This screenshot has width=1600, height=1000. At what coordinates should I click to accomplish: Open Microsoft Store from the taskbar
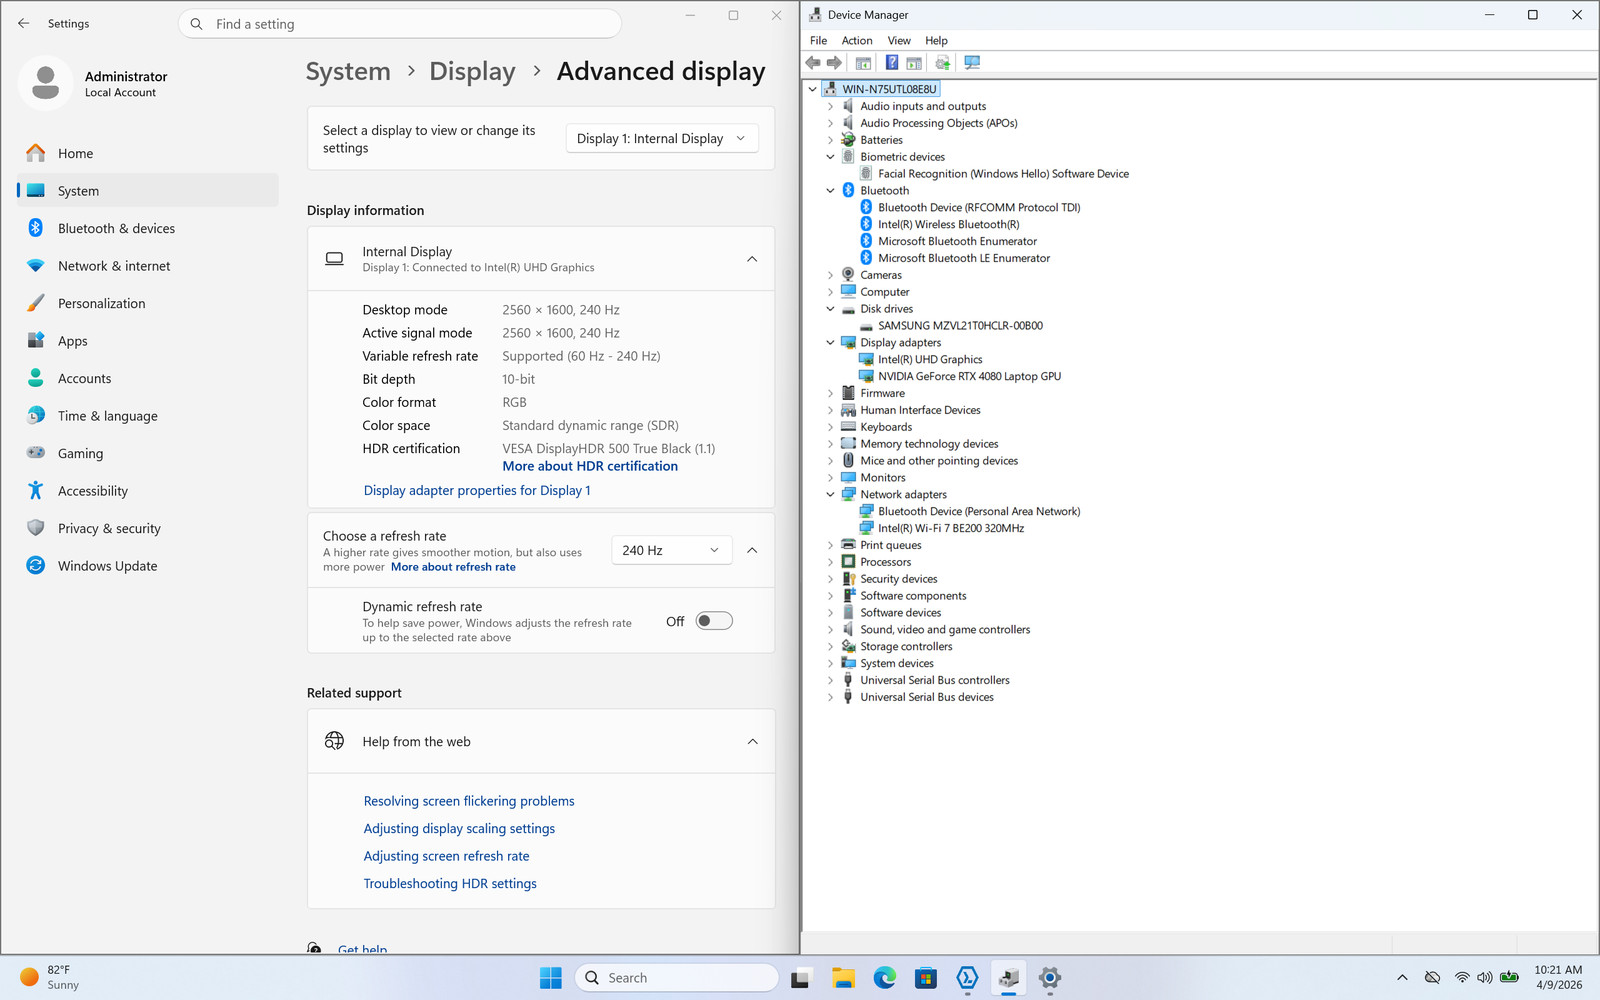pyautogui.click(x=926, y=978)
